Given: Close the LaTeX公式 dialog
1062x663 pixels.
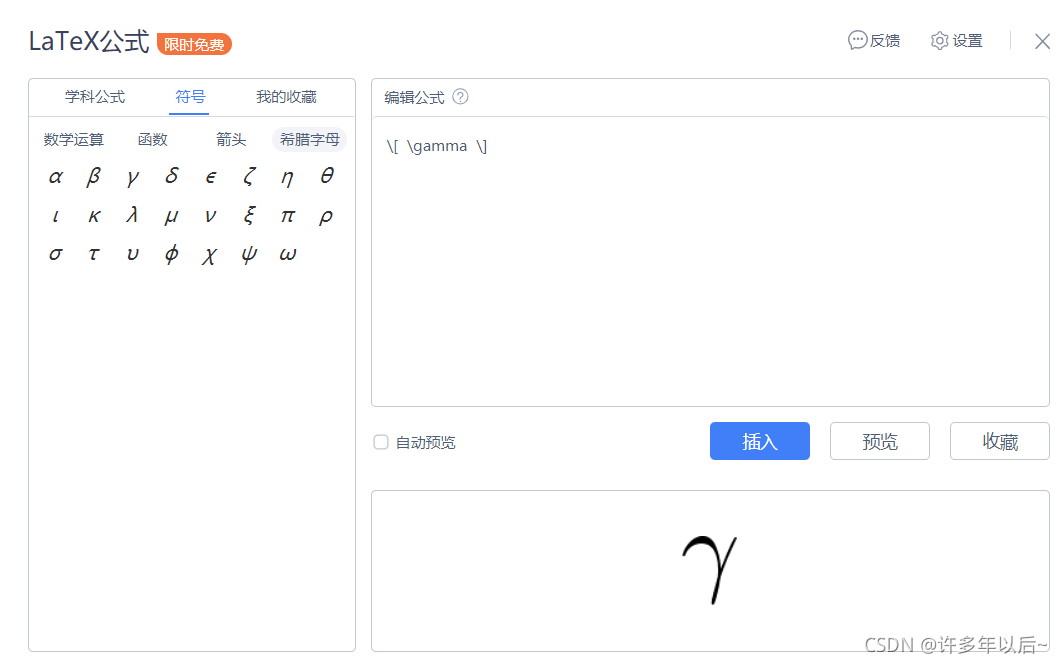Looking at the screenshot, I should click(1042, 41).
